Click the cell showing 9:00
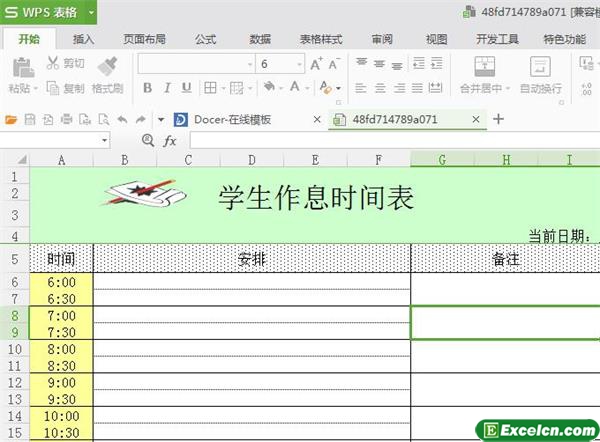 pyautogui.click(x=61, y=382)
